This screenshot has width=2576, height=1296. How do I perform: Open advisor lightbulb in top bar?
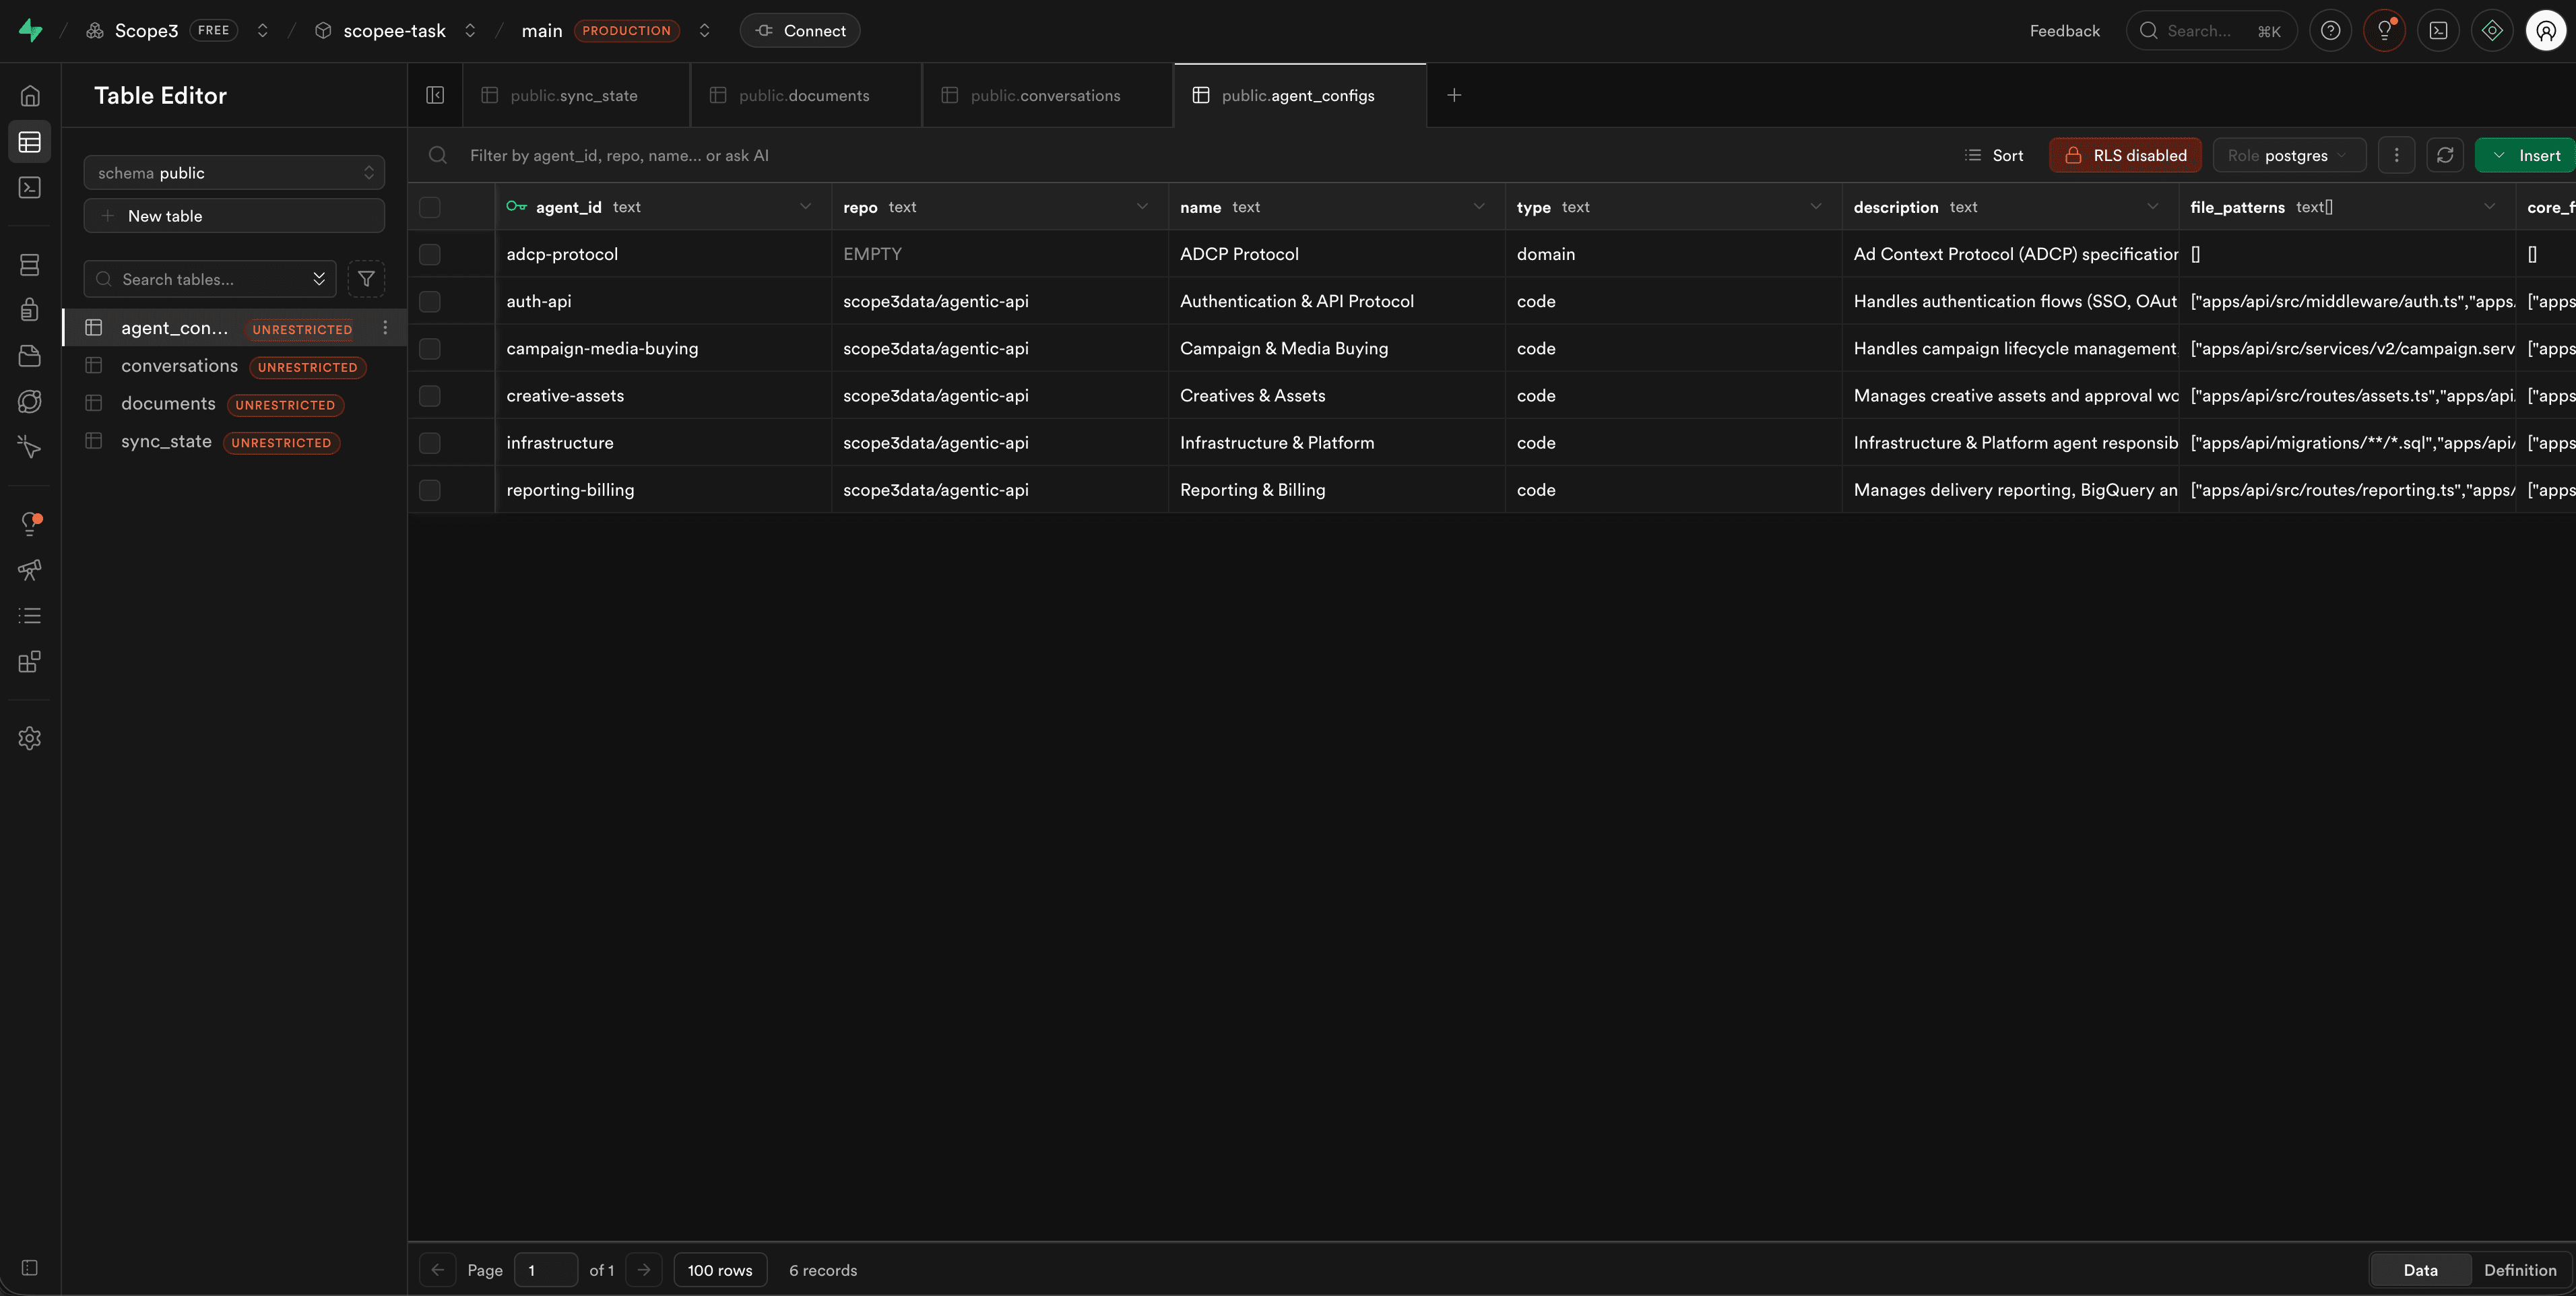point(2385,30)
